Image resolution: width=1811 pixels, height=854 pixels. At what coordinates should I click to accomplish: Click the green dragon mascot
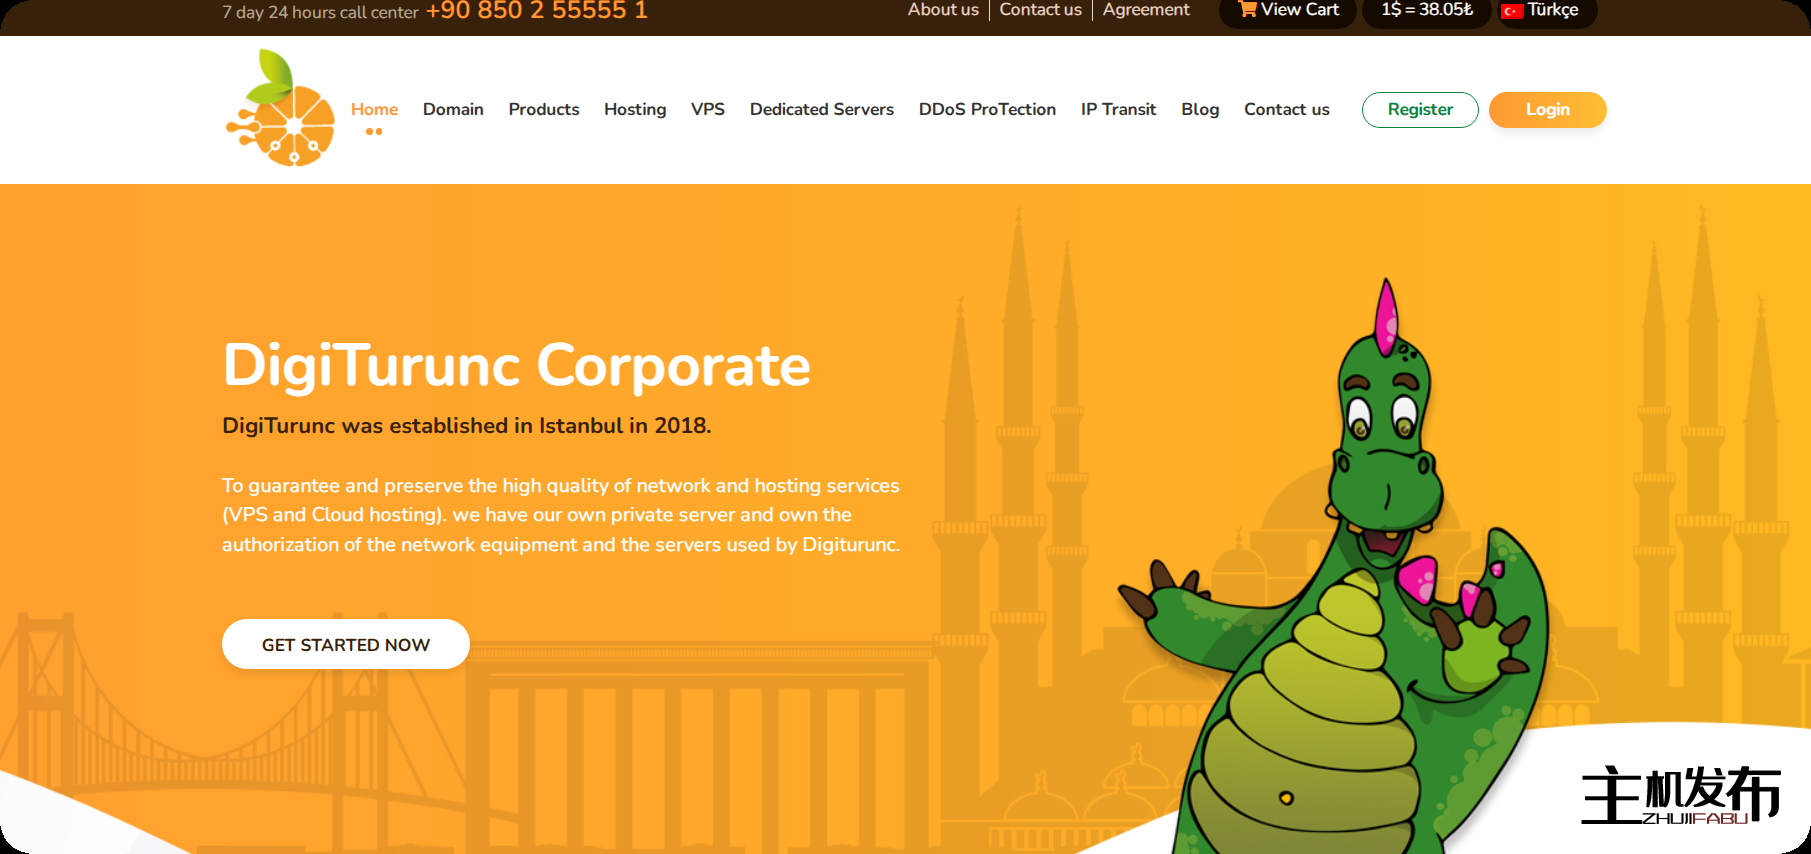(1340, 570)
